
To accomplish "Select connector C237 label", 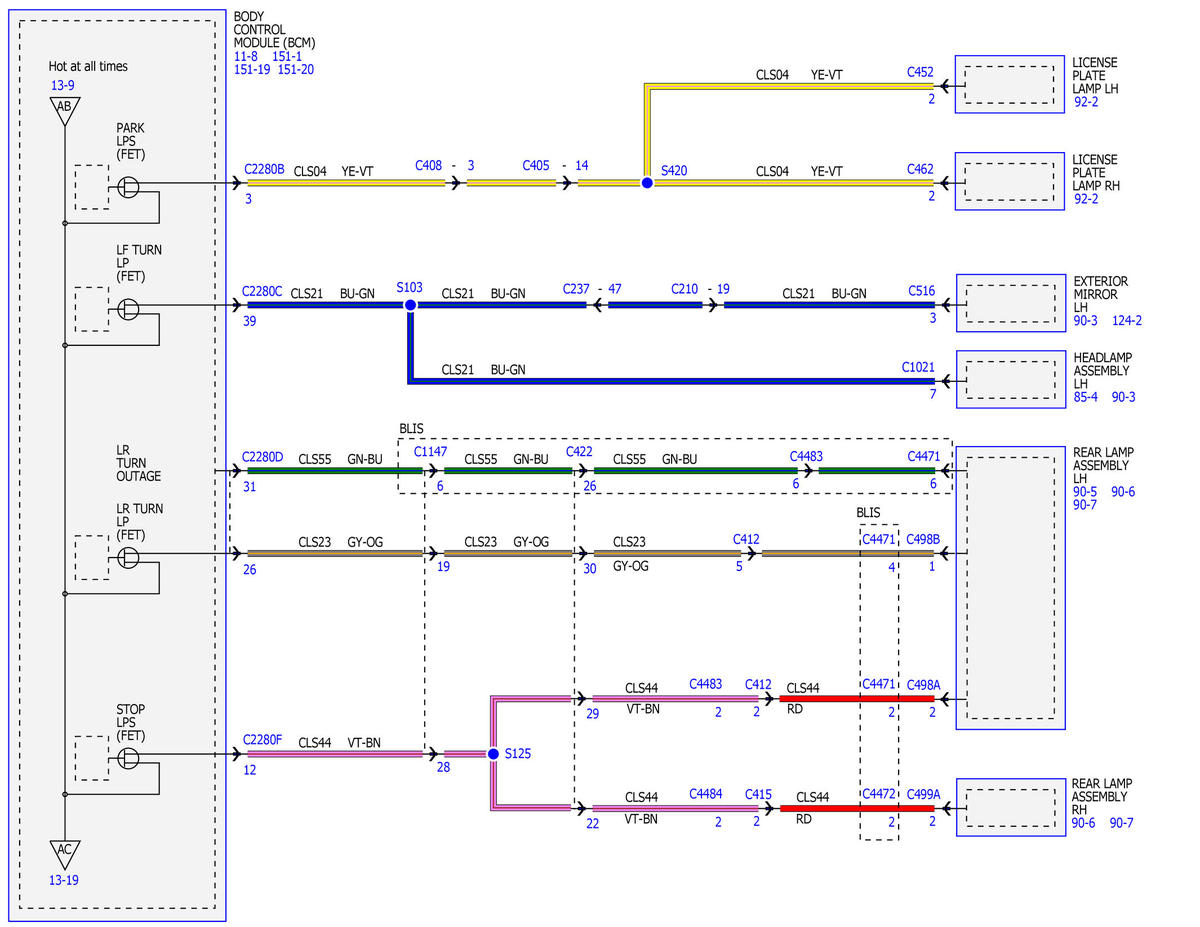I will pos(576,289).
